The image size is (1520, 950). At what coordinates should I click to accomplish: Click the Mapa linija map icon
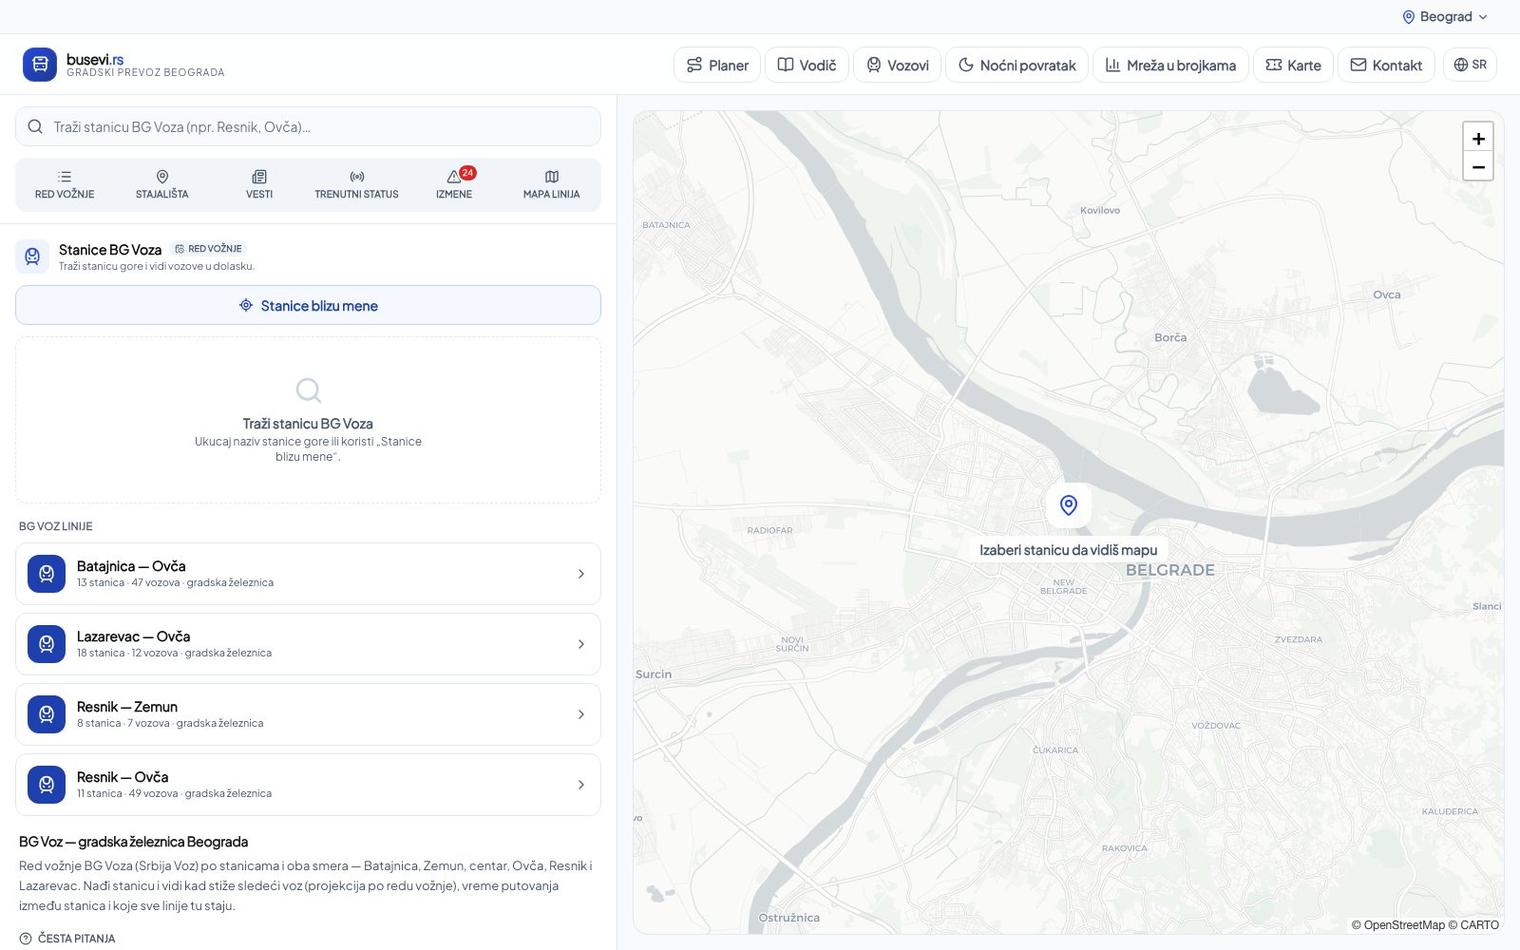coord(551,177)
